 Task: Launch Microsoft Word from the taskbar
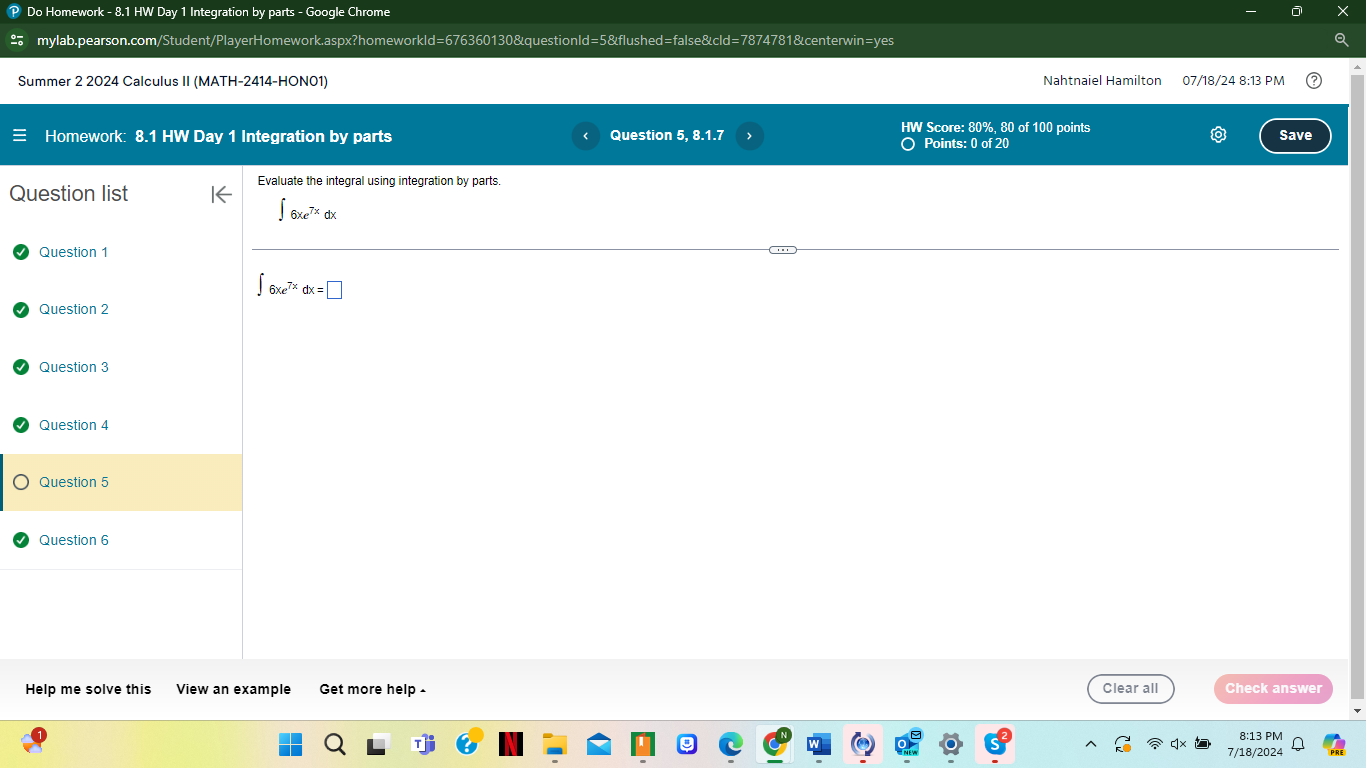[818, 744]
